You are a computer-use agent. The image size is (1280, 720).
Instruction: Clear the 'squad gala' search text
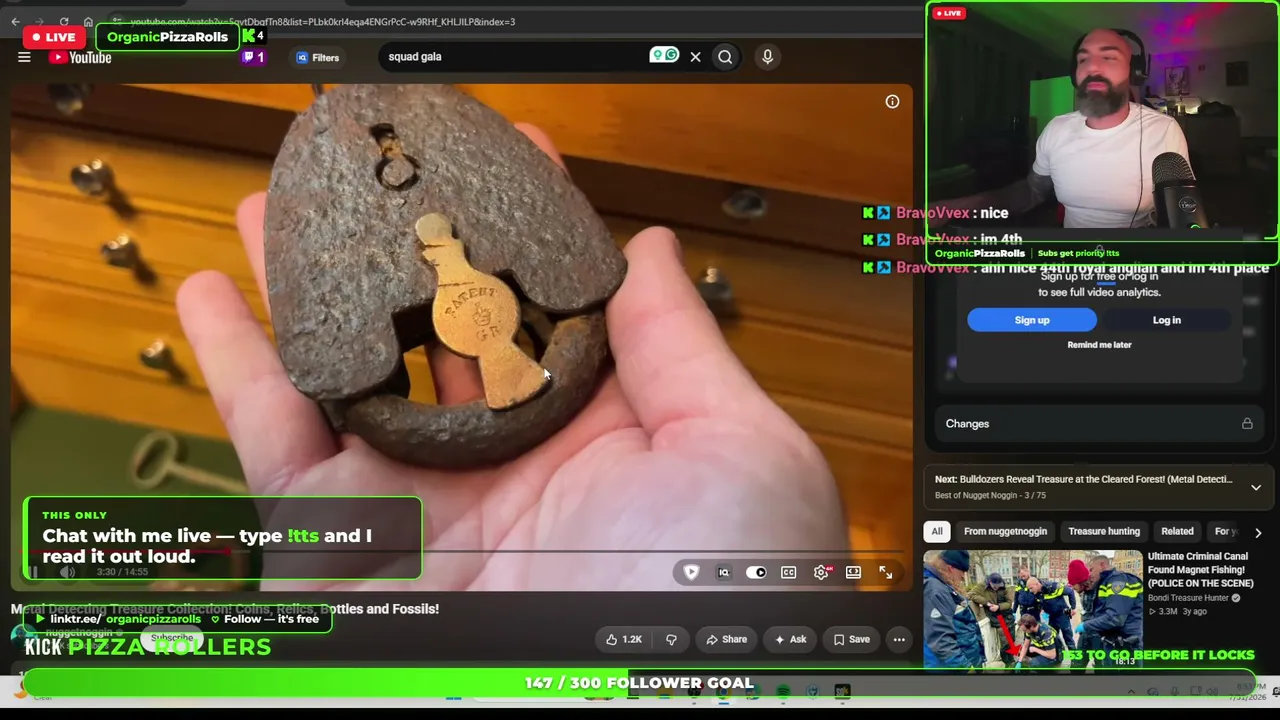(x=695, y=57)
